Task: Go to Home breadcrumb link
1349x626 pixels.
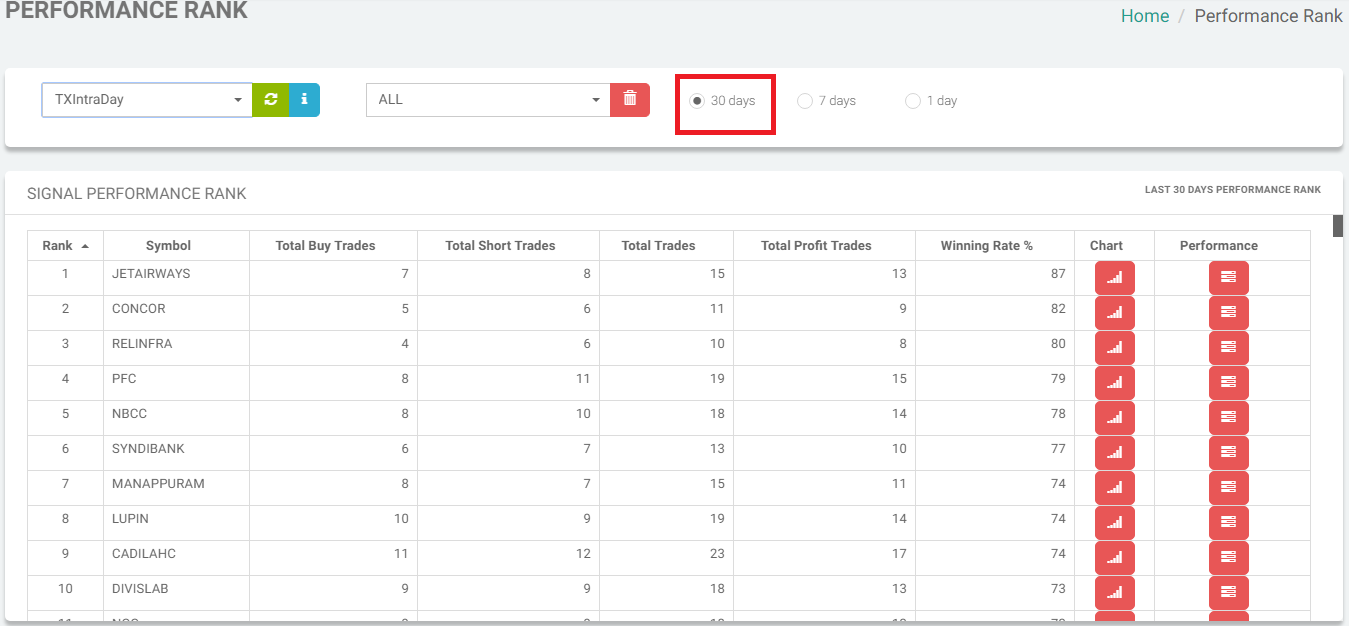Action: point(1145,16)
